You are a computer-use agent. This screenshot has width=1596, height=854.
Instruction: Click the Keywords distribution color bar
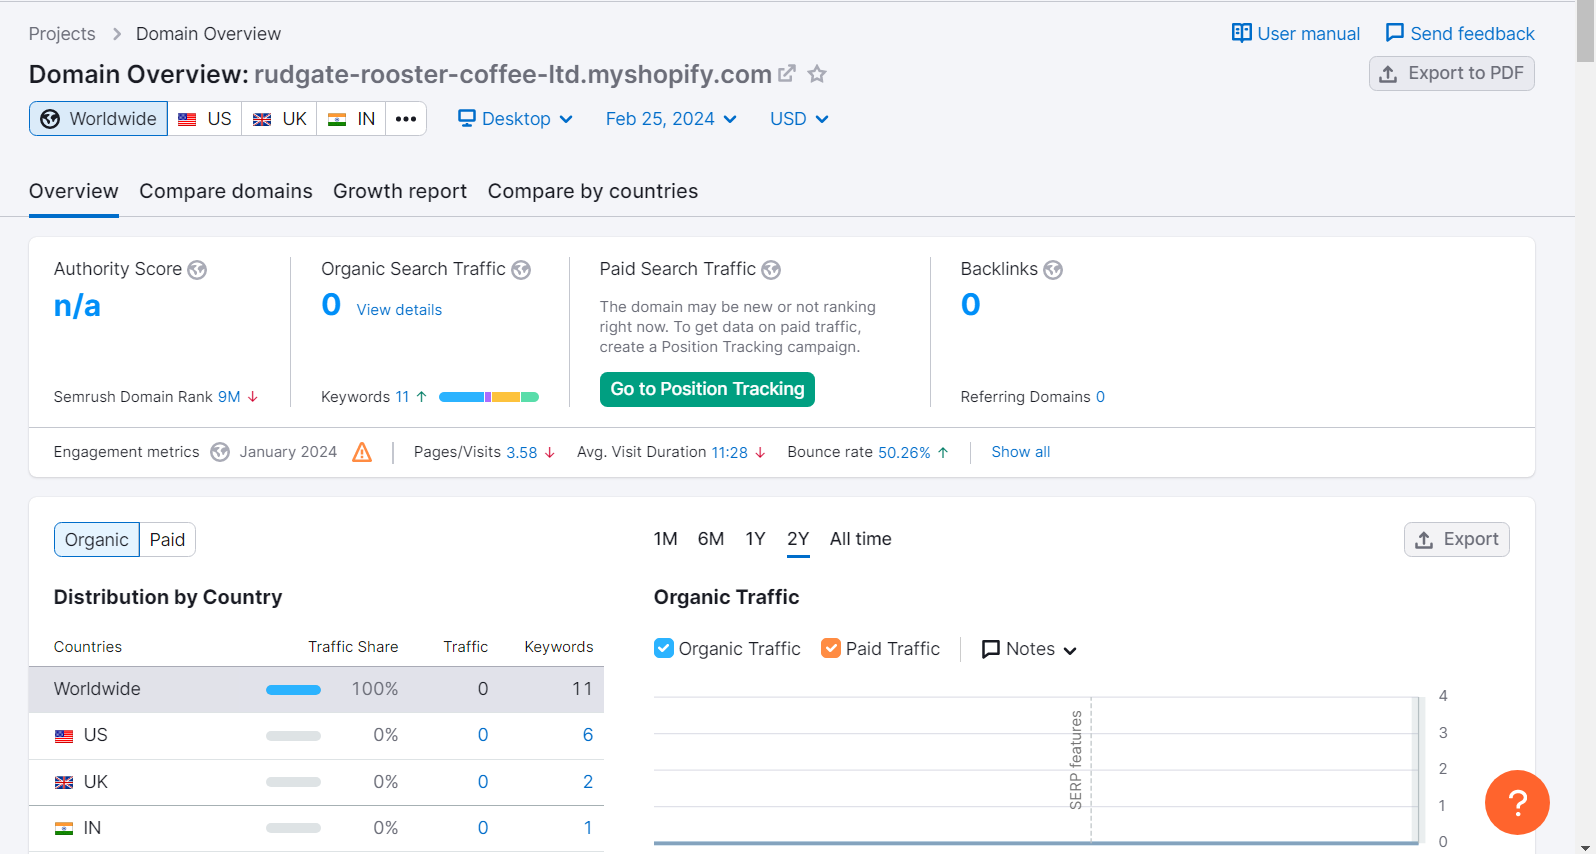[x=489, y=397]
